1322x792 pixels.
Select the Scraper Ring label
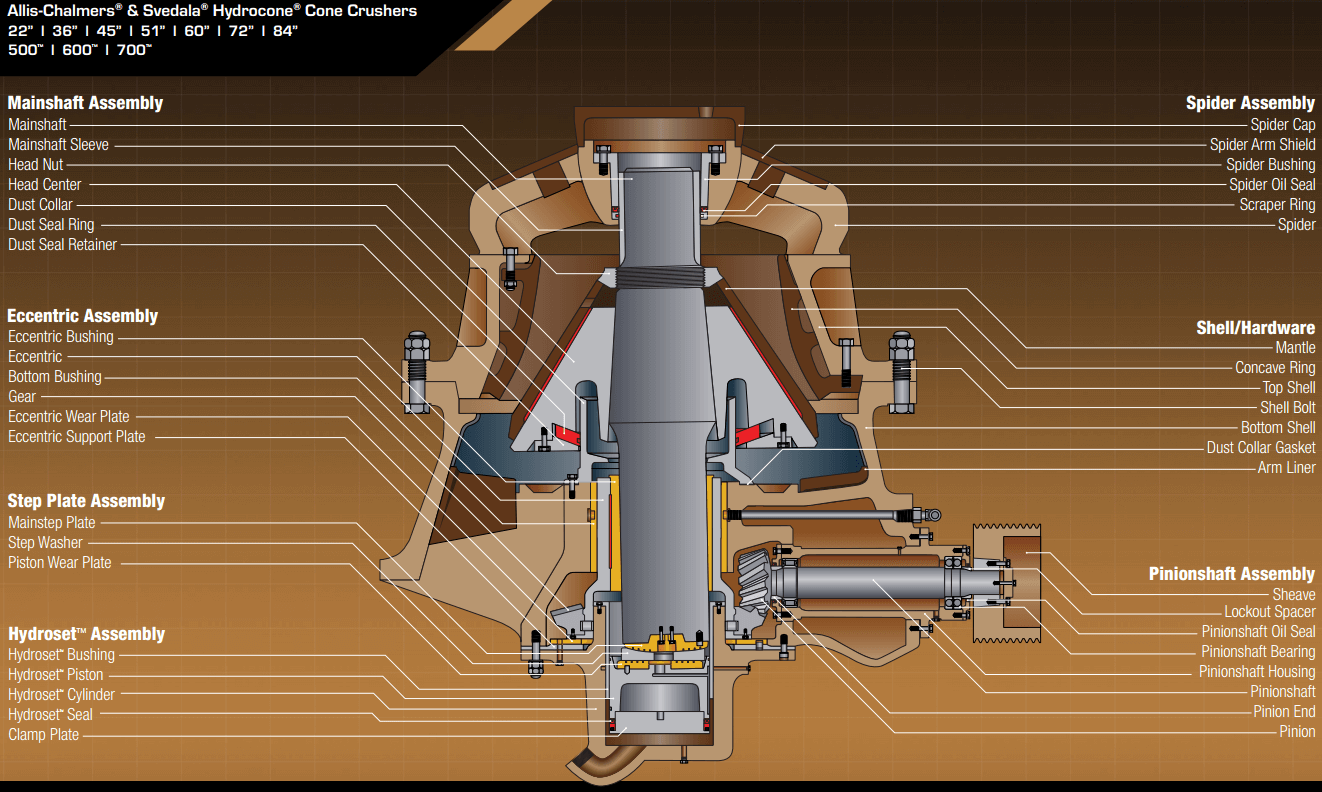[1278, 205]
